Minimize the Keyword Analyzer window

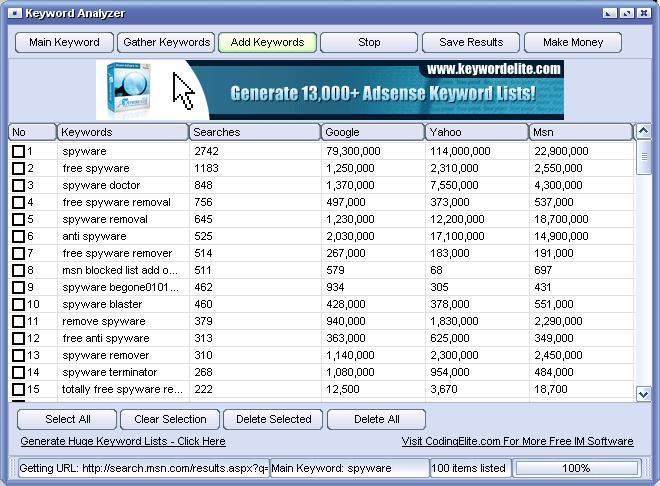tap(609, 13)
